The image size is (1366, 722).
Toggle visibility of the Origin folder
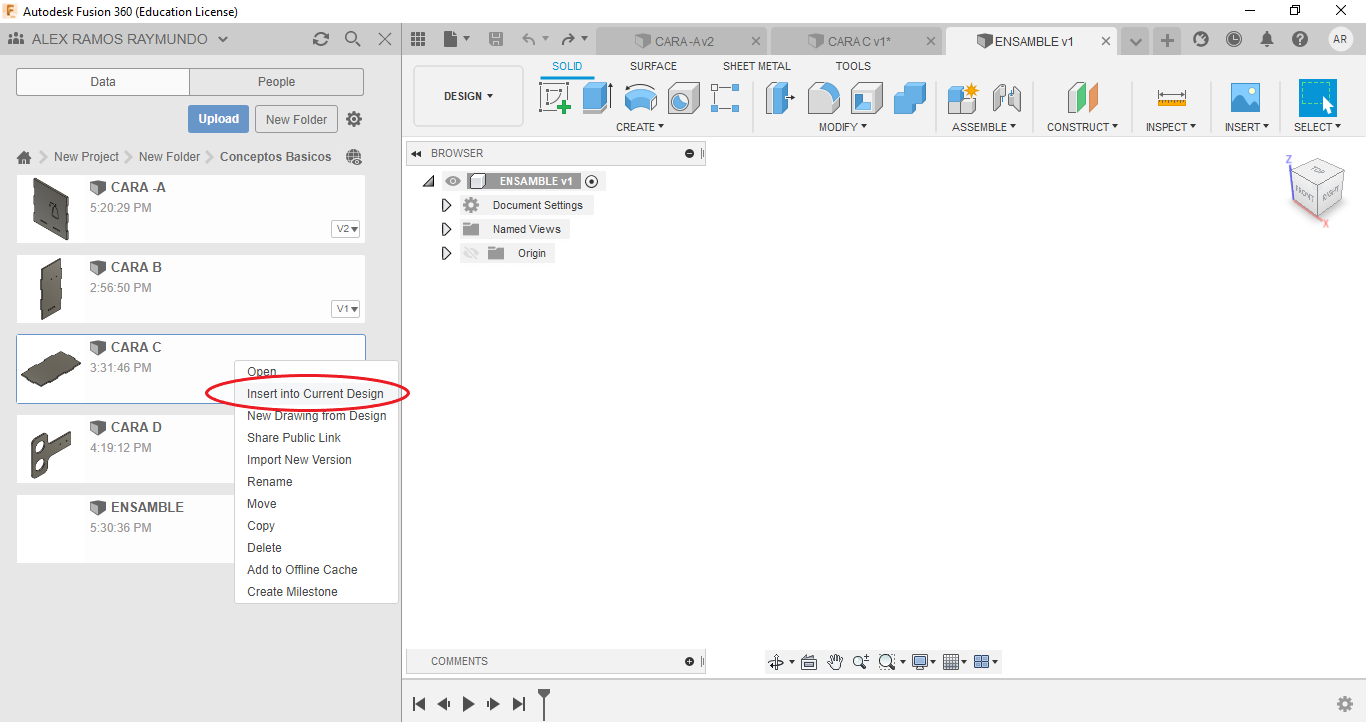(470, 253)
